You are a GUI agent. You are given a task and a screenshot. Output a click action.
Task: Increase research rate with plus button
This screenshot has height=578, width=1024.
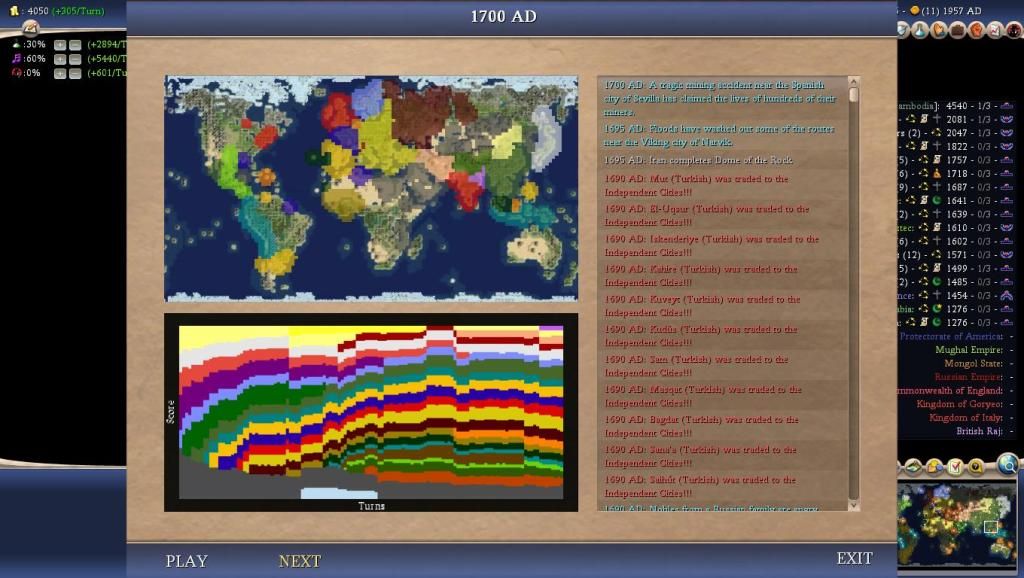(x=60, y=45)
